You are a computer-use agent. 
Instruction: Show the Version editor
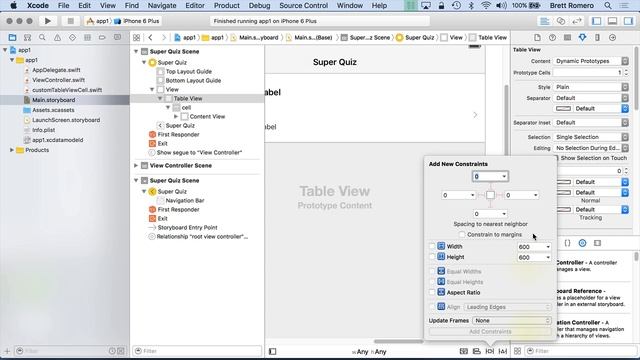coord(577,21)
